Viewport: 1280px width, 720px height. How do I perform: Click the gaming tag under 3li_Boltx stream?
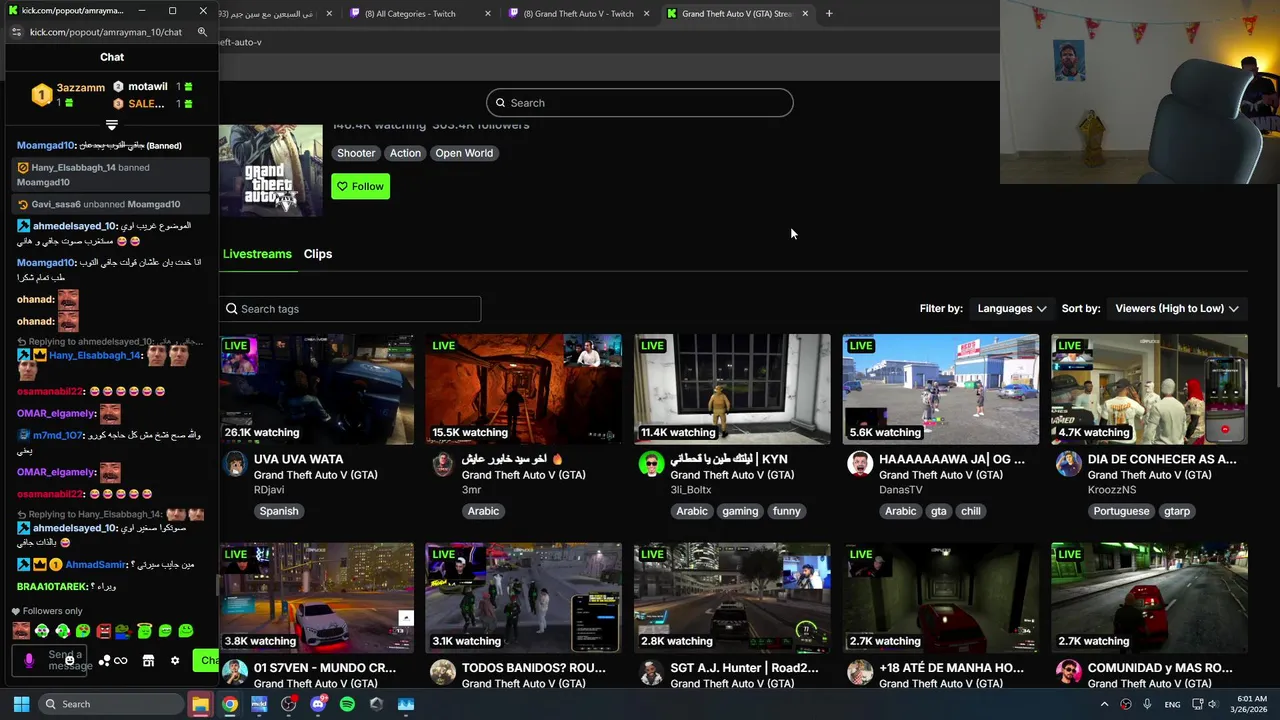(x=740, y=511)
